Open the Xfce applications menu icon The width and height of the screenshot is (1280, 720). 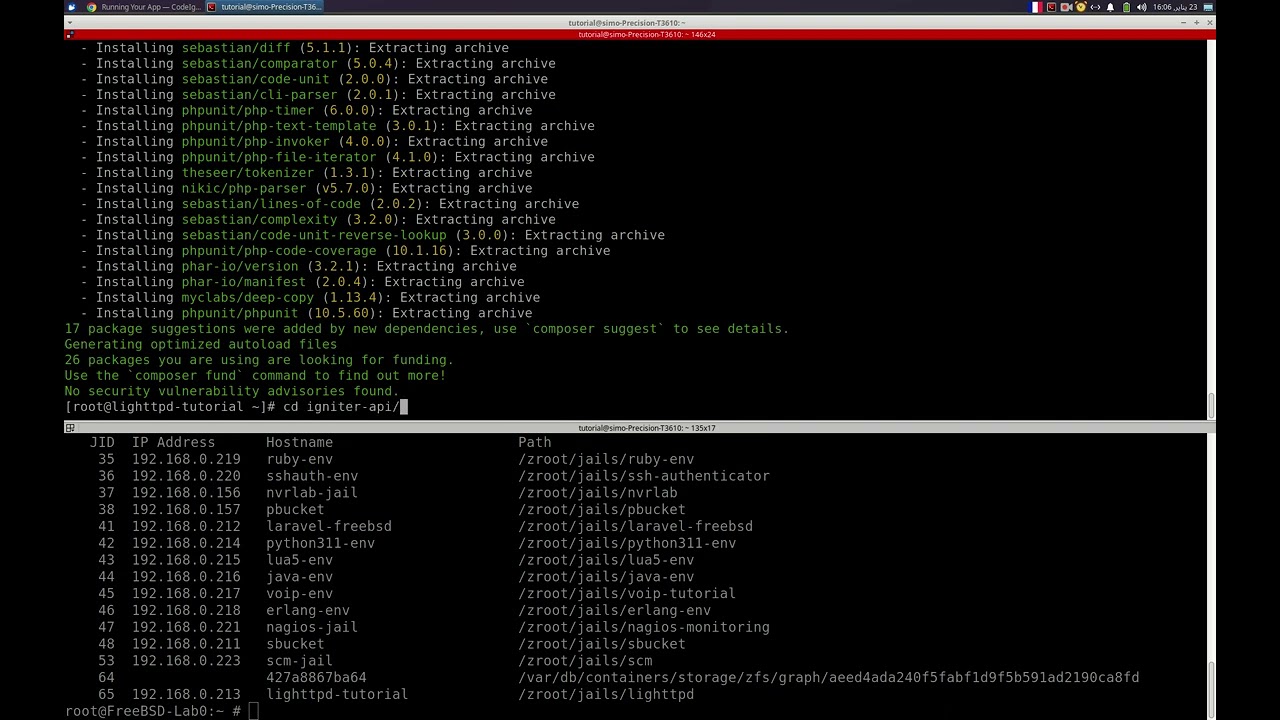pos(71,7)
